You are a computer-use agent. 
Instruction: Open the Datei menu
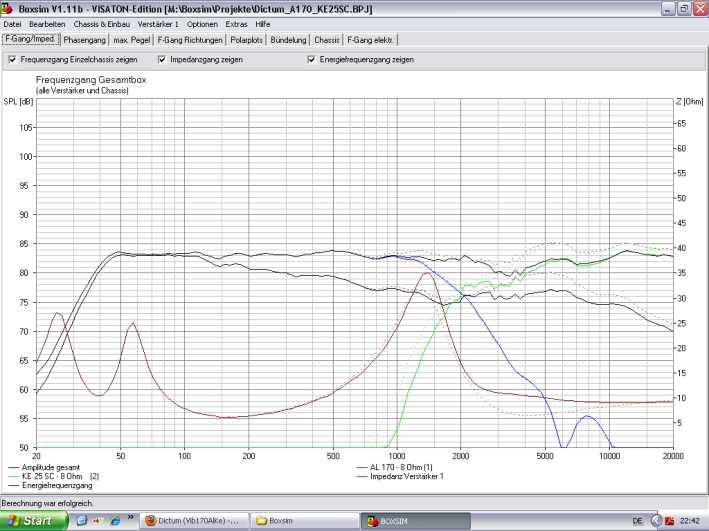point(13,23)
